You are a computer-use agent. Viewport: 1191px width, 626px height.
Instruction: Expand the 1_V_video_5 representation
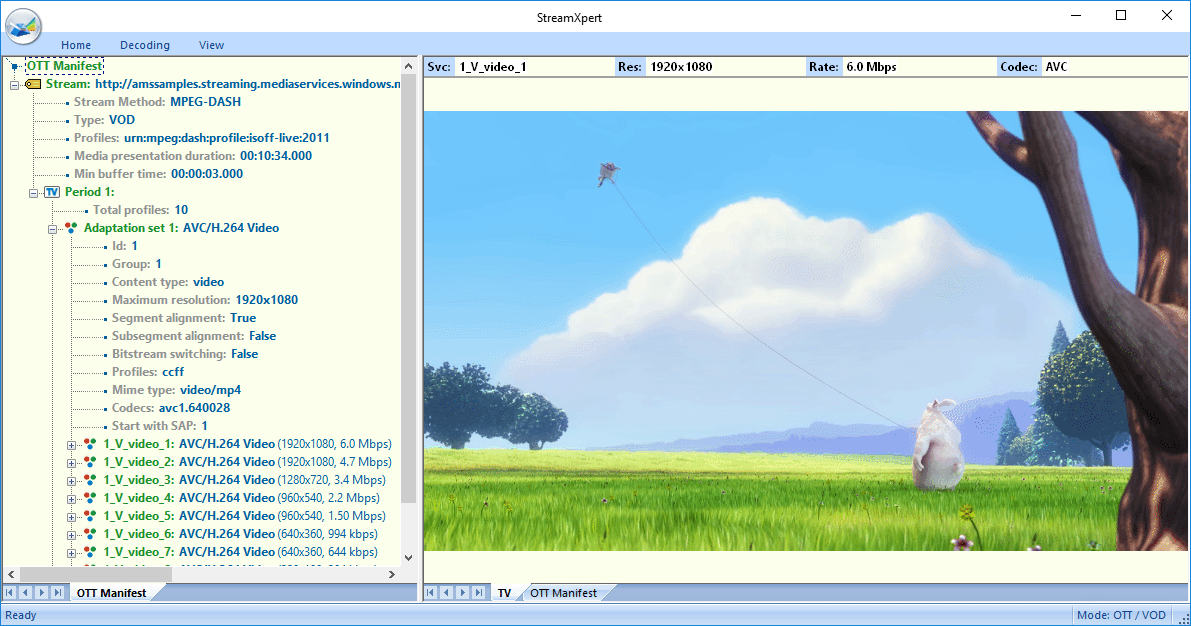pos(71,517)
